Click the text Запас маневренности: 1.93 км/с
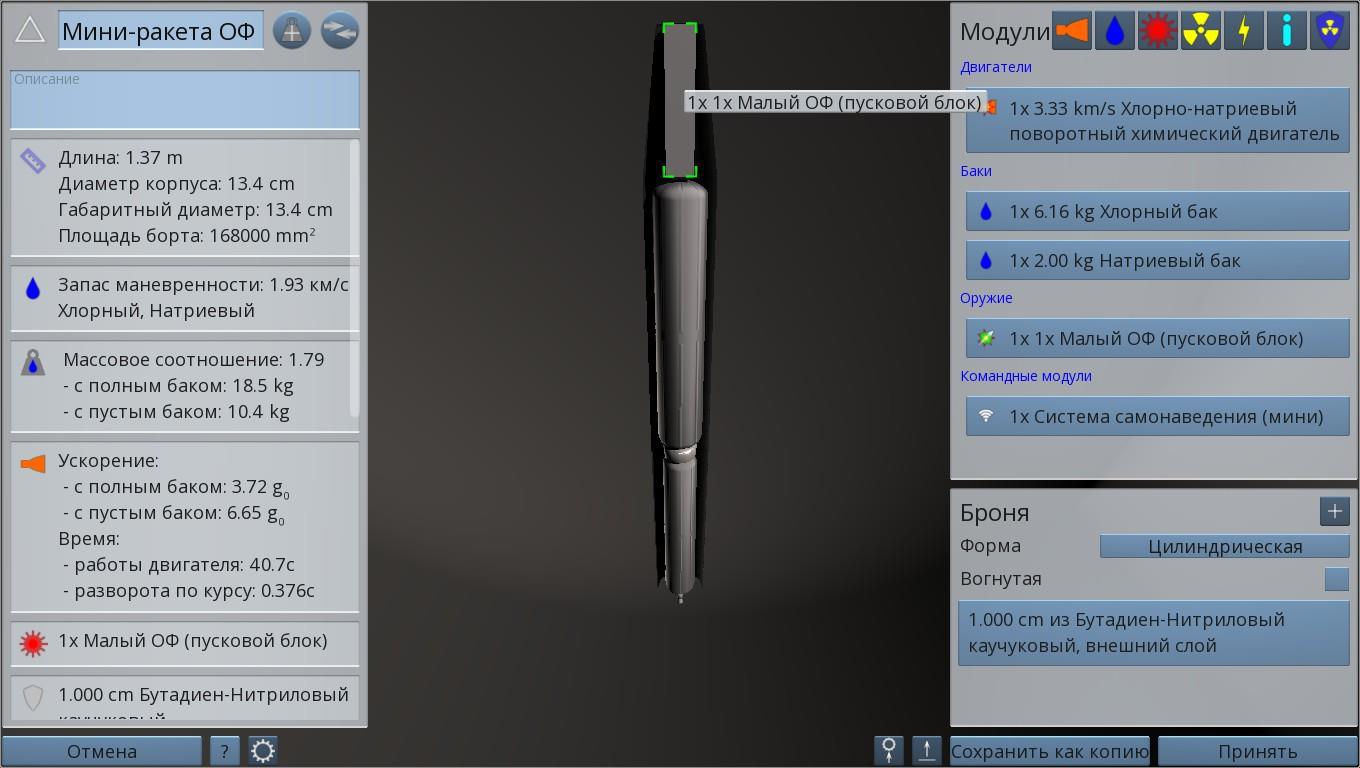The width and height of the screenshot is (1360, 768). 203,285
